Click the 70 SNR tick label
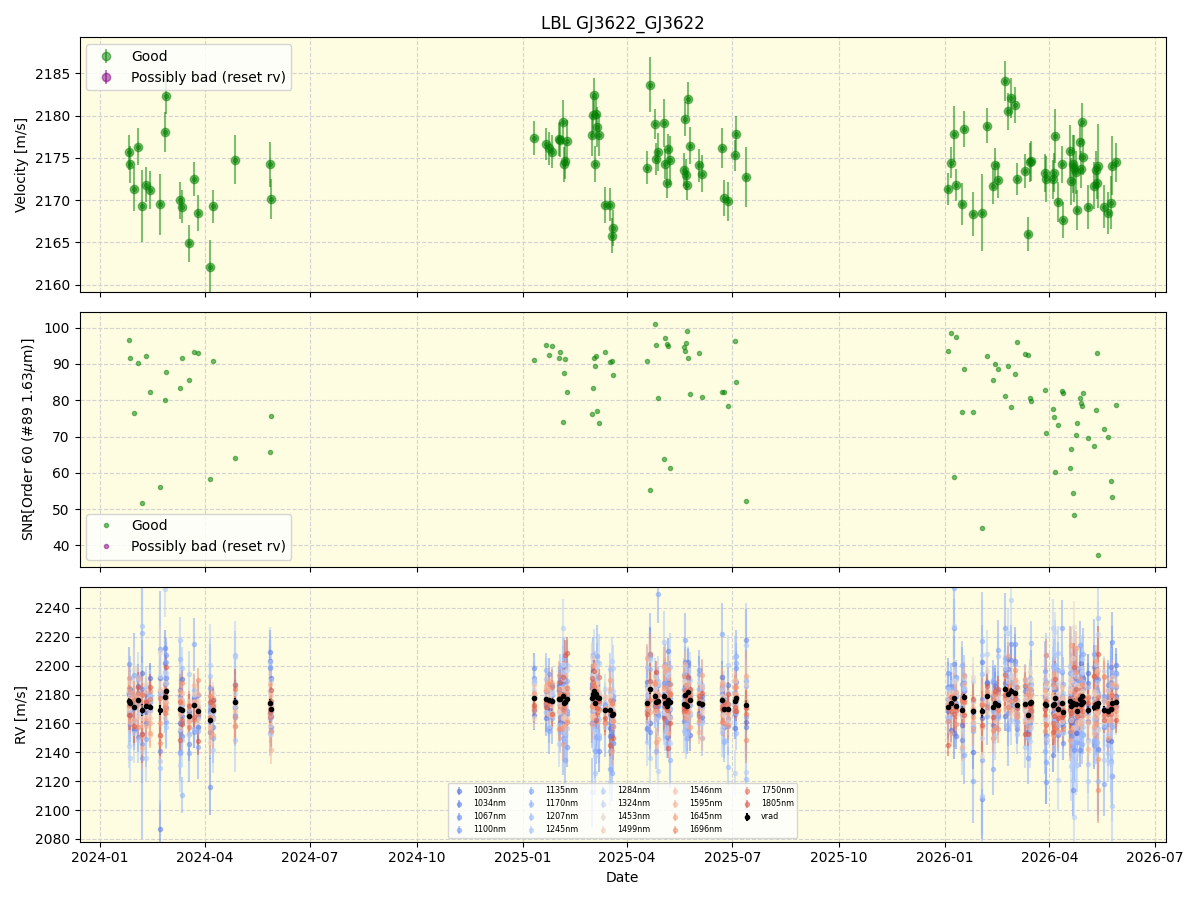The width and height of the screenshot is (1200, 900). click(x=63, y=437)
